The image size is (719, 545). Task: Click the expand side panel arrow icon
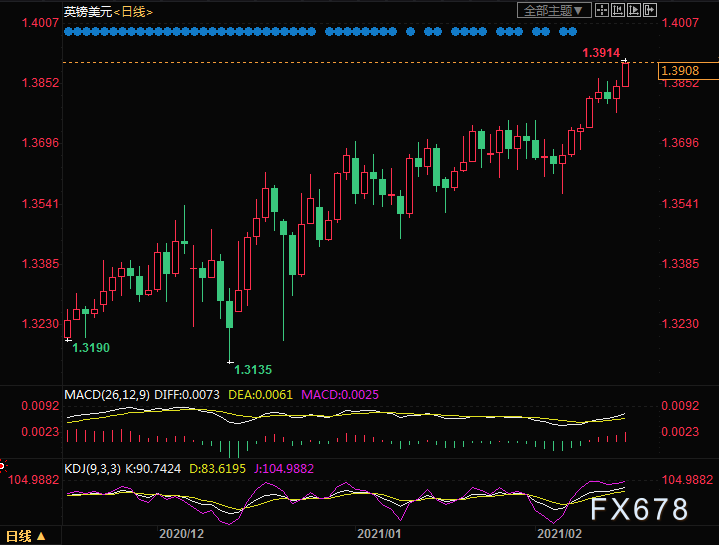[650, 10]
